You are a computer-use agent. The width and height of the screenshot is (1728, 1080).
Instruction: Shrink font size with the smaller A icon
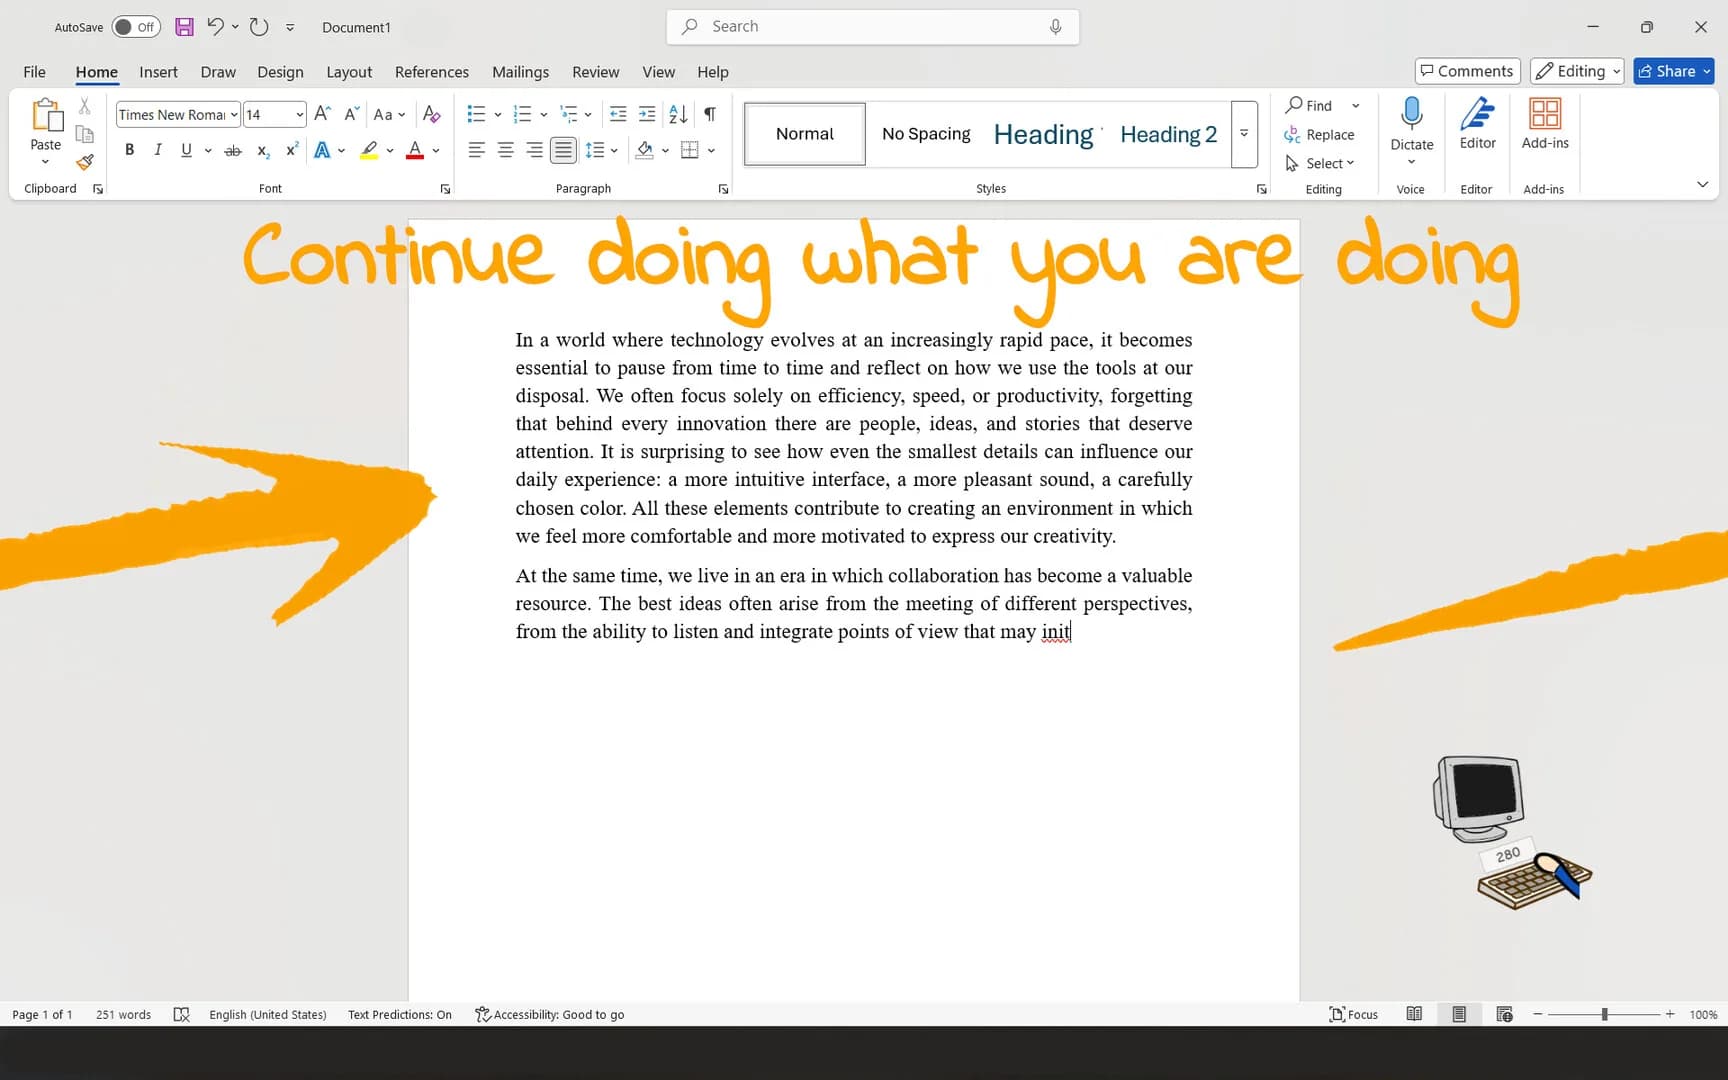pyautogui.click(x=351, y=114)
